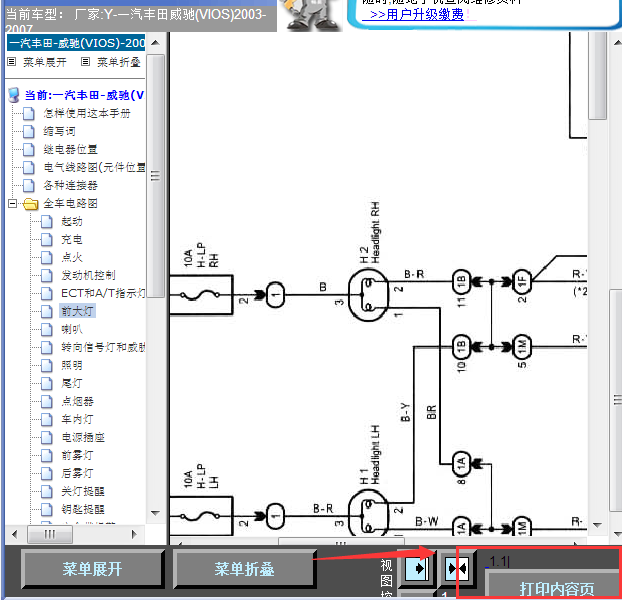The image size is (622, 600).
Task: Click the large 菜单展开 bottom button
Action: [x=92, y=569]
